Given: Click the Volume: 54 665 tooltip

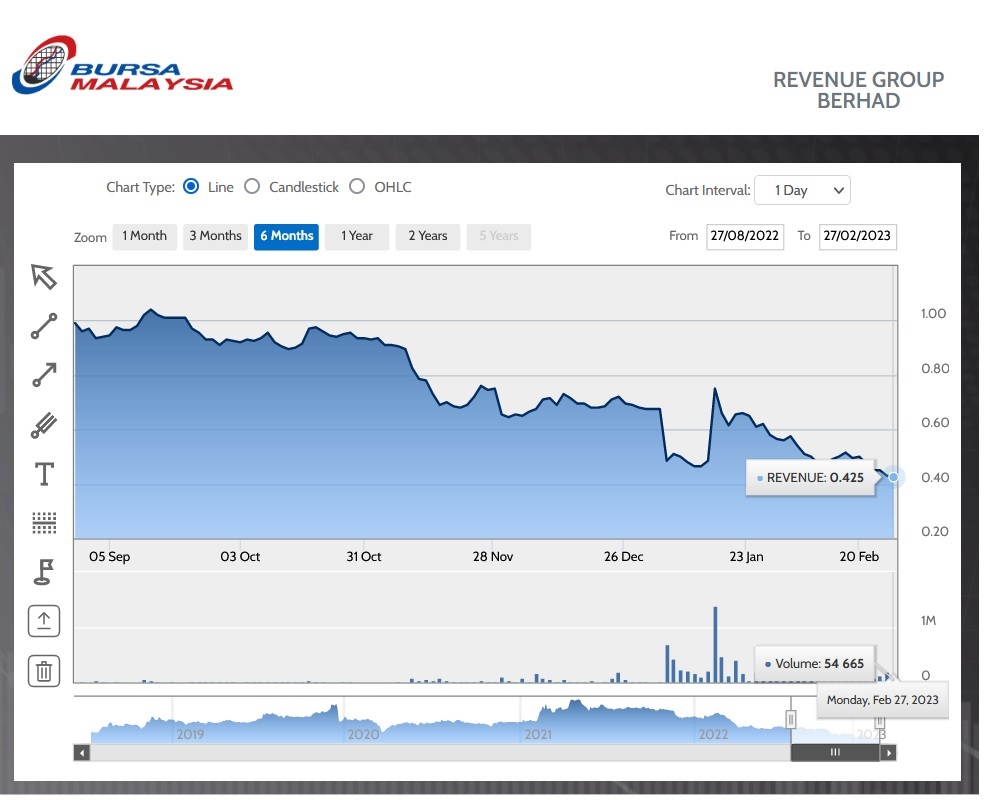Looking at the screenshot, I should (x=815, y=663).
